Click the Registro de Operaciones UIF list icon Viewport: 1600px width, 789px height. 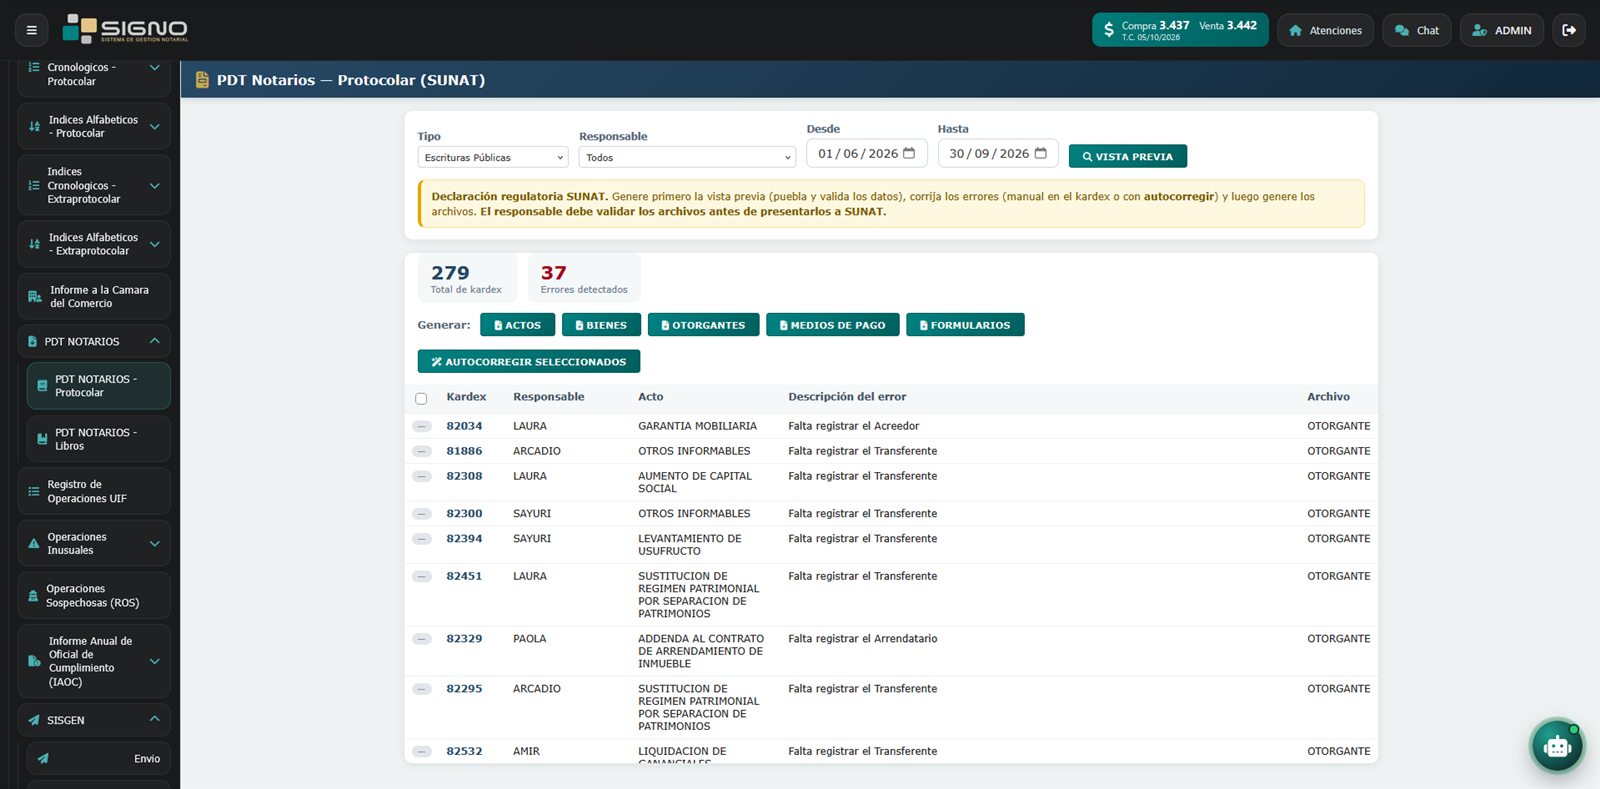pos(34,491)
